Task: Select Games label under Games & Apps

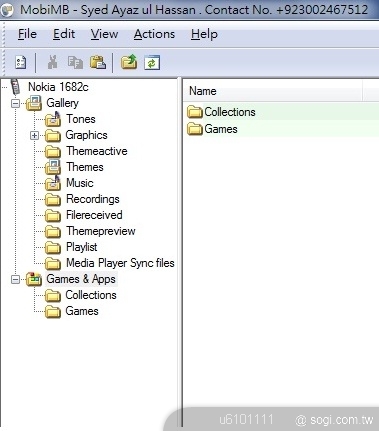Action: (82, 311)
